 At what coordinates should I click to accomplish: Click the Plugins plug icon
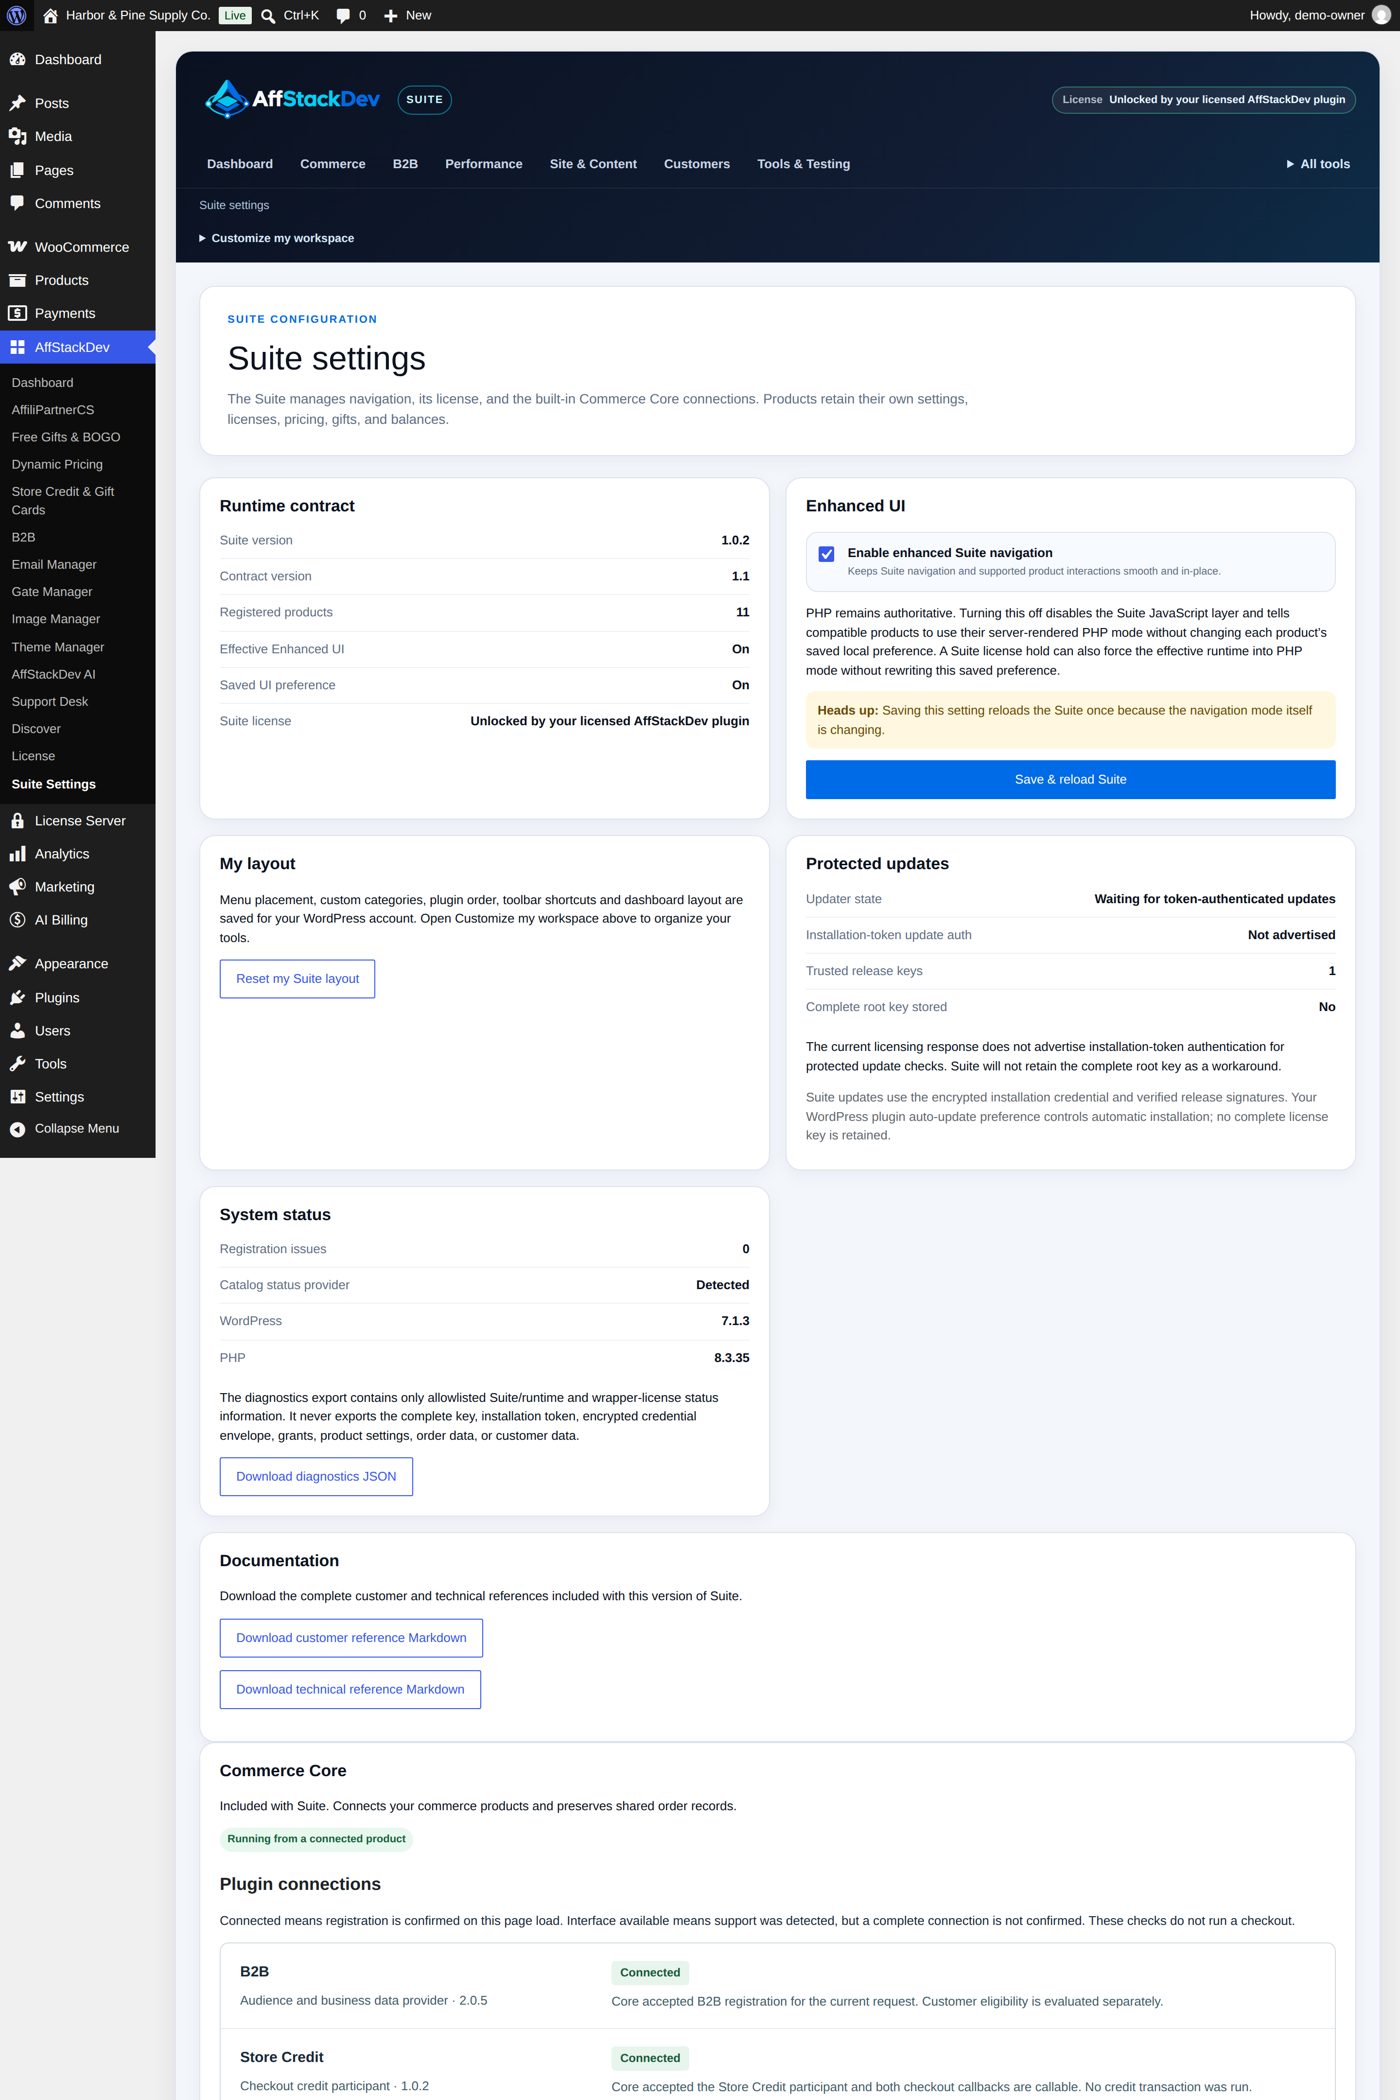pyautogui.click(x=17, y=997)
